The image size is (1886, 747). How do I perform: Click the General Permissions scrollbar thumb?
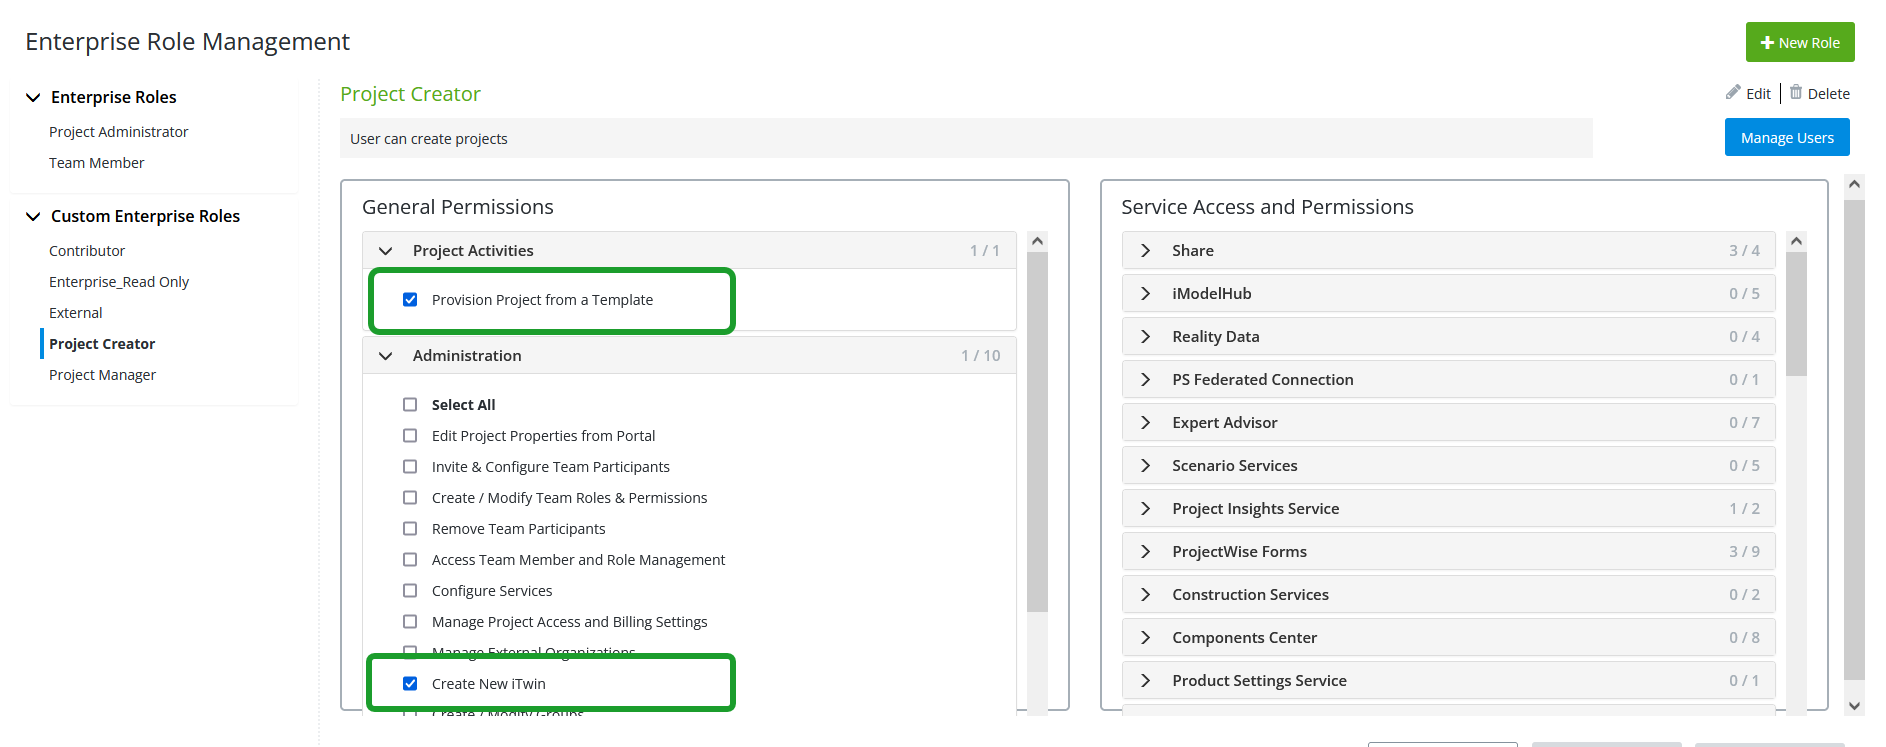tap(1037, 430)
